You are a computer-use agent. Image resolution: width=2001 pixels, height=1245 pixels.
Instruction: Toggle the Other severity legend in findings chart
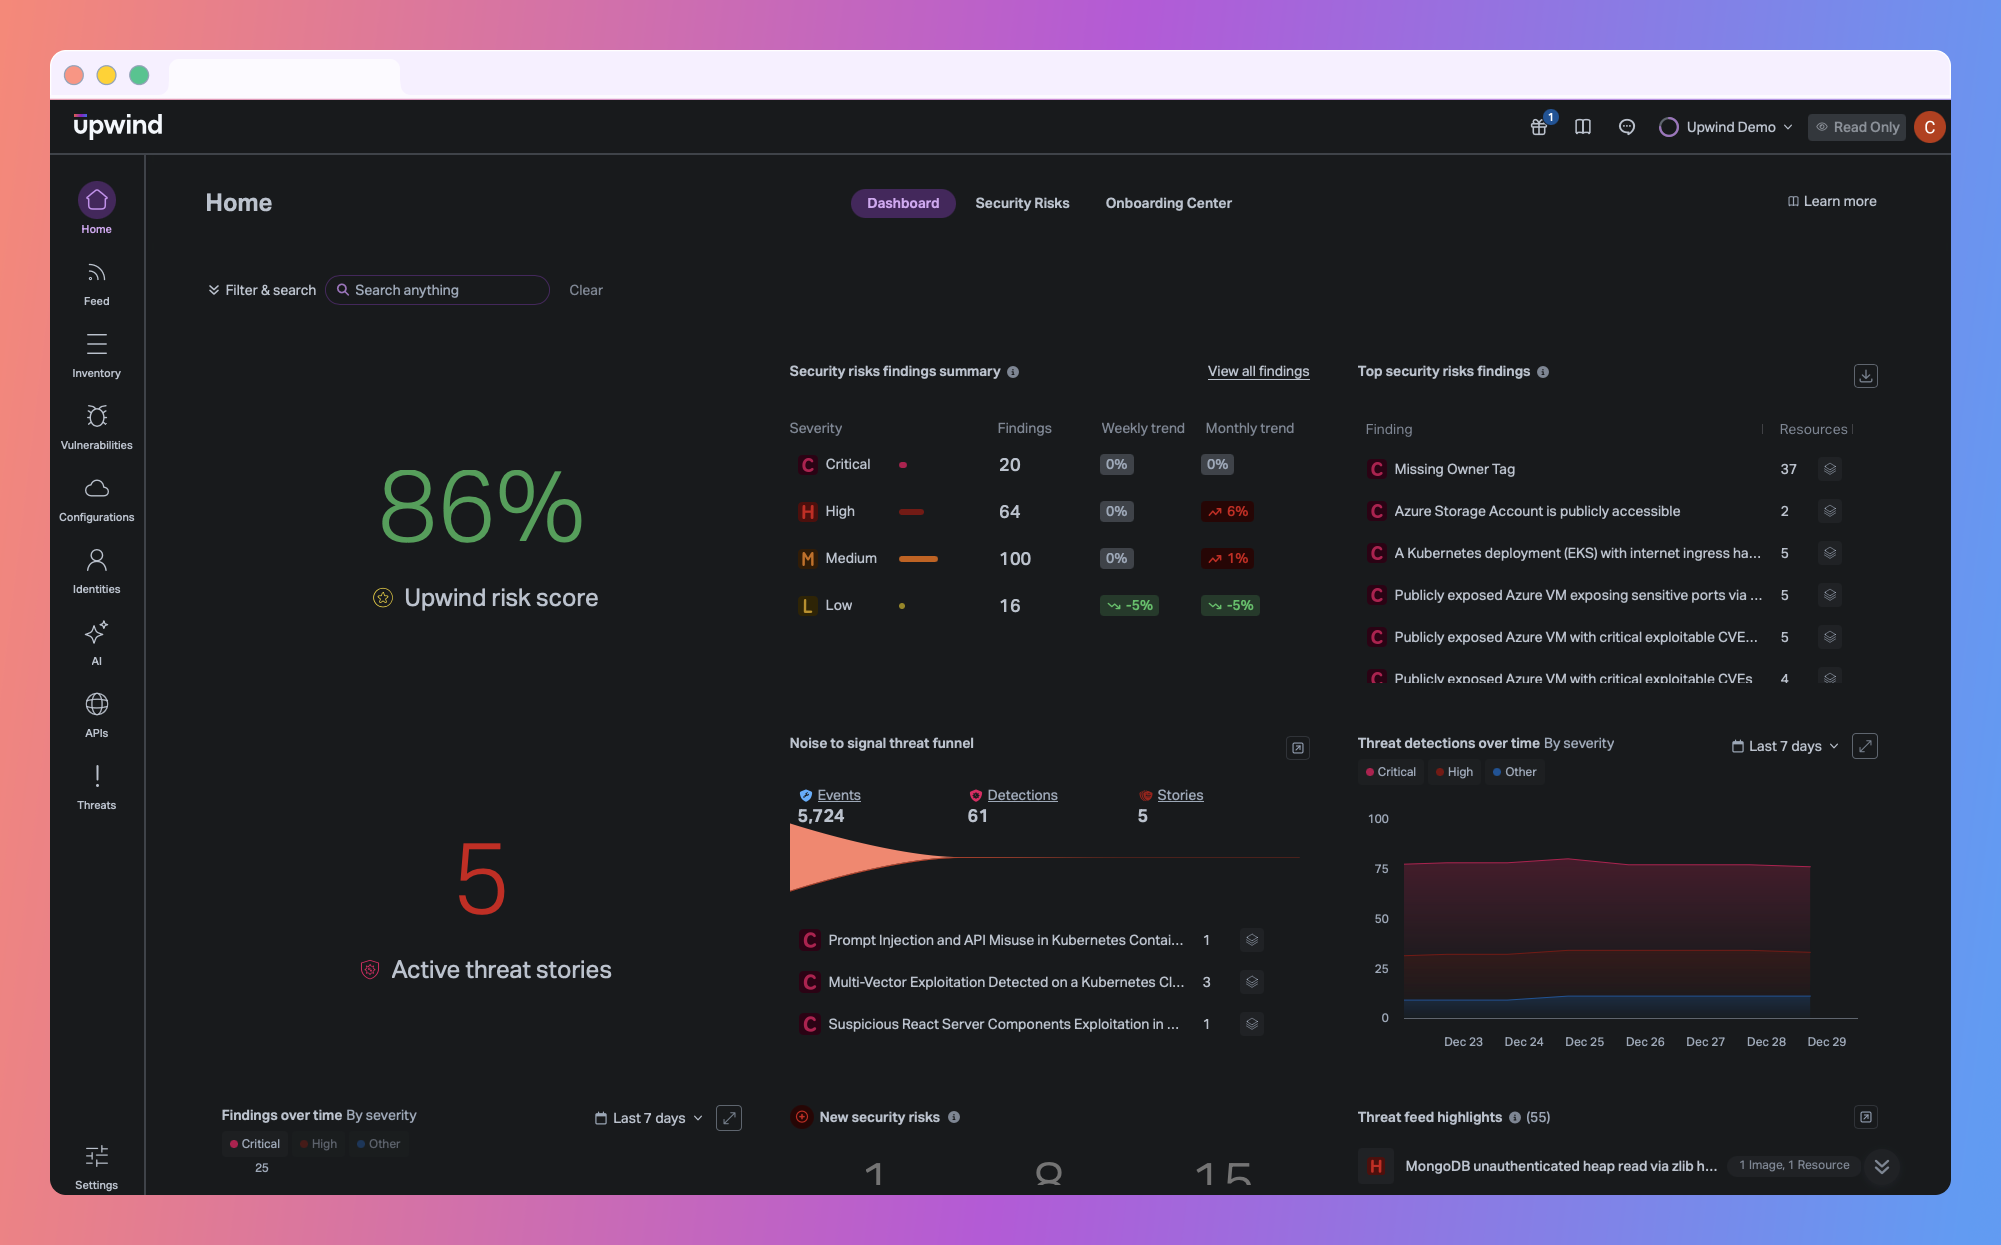tap(379, 1143)
